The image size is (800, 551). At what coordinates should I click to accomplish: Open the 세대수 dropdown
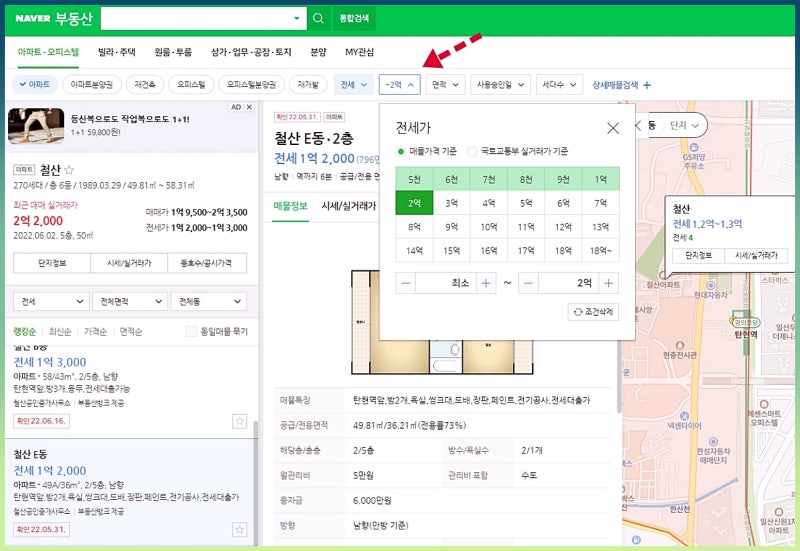(559, 85)
